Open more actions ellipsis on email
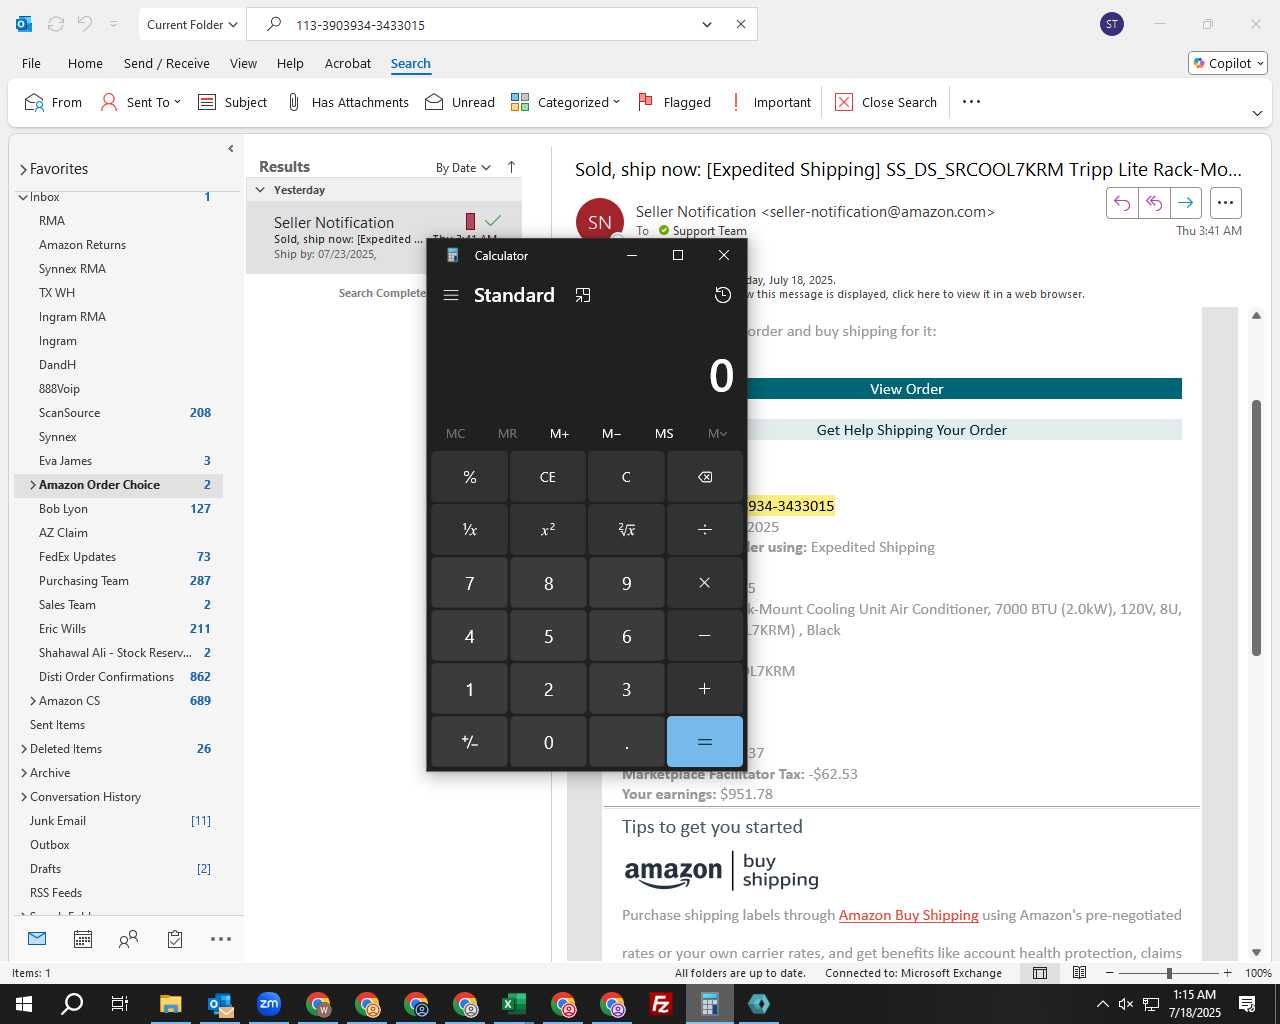 (x=1225, y=203)
